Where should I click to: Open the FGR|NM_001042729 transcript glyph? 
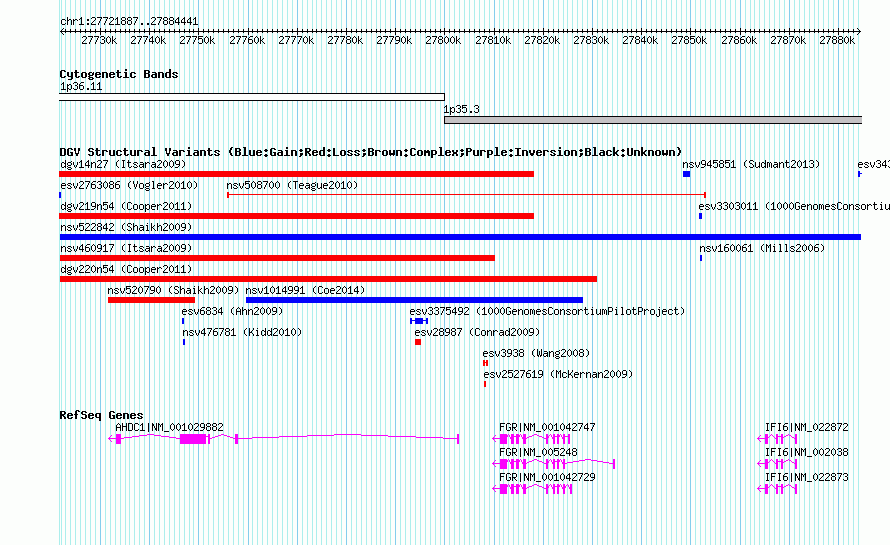click(x=532, y=489)
